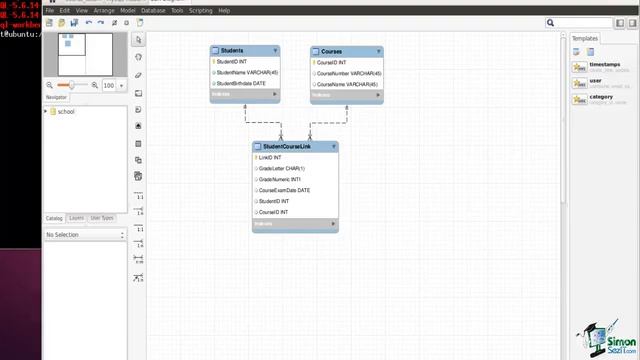The image size is (640, 360).
Task: Select the StudentName VARCHAR(45) column
Action: tap(245, 73)
